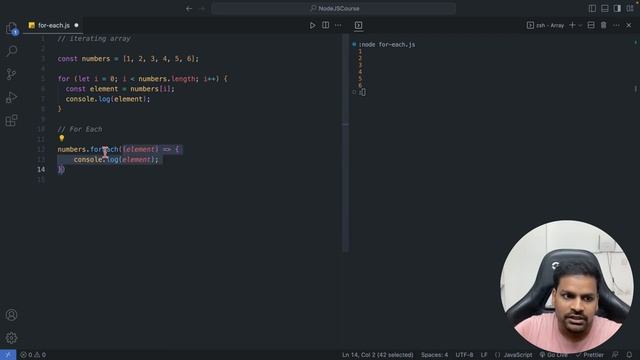Click Ln 14, Col 2 status entry
The height and width of the screenshot is (360, 640).
click(x=378, y=355)
